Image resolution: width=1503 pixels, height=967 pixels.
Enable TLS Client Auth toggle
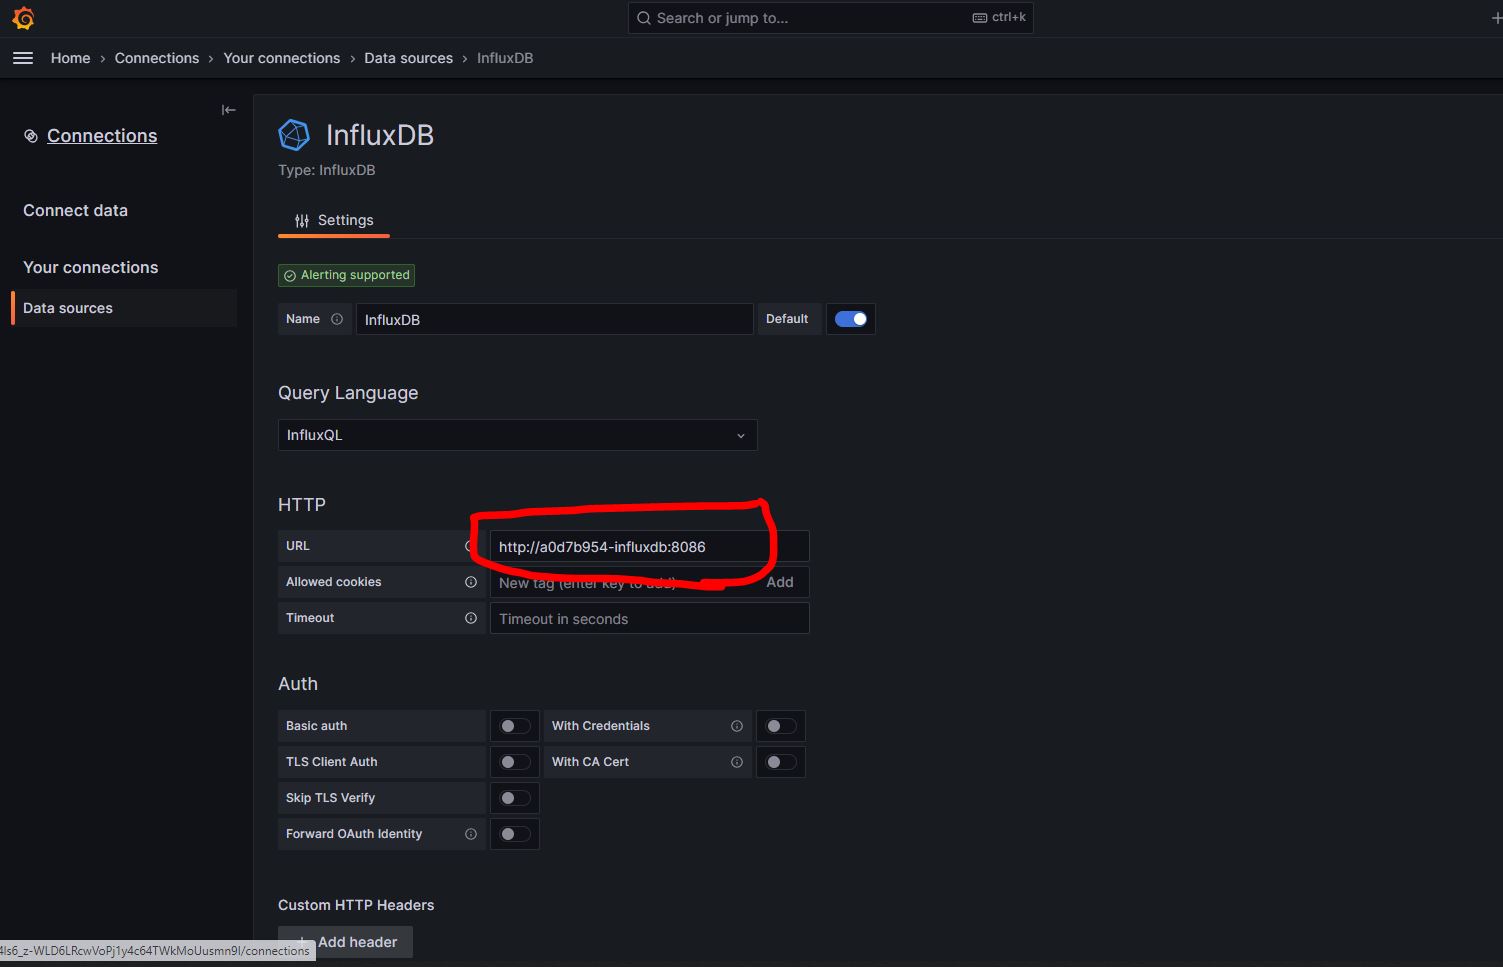tap(515, 762)
